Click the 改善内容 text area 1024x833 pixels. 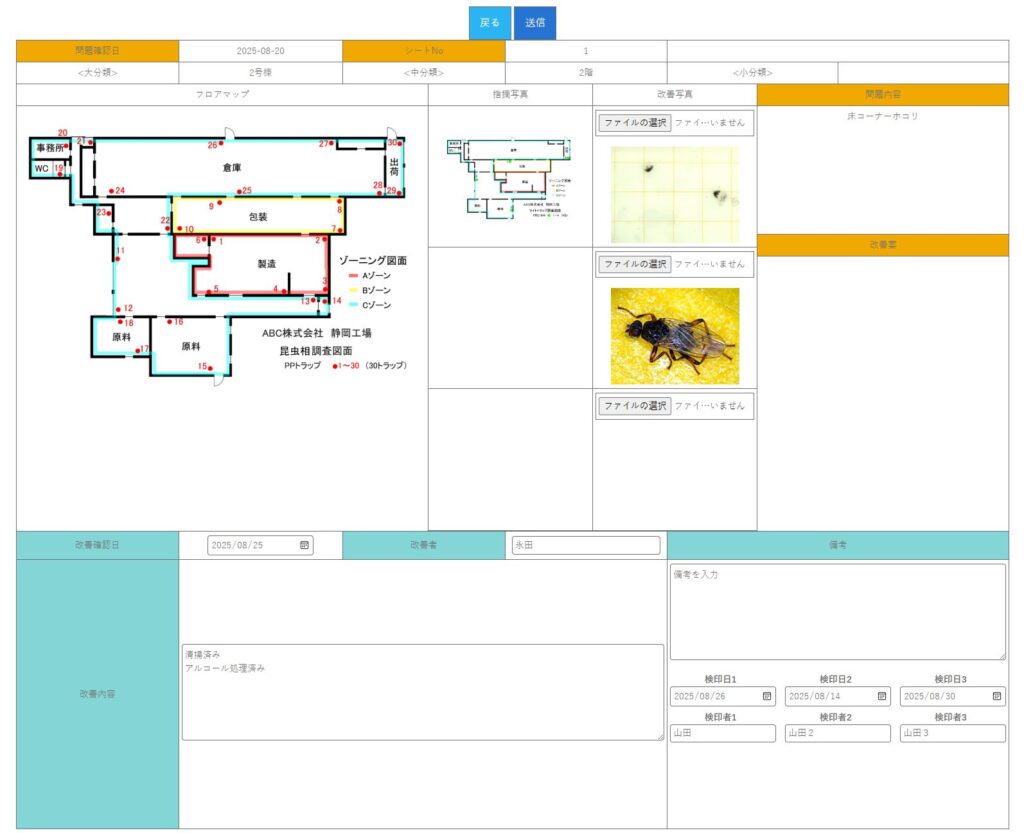(422, 692)
